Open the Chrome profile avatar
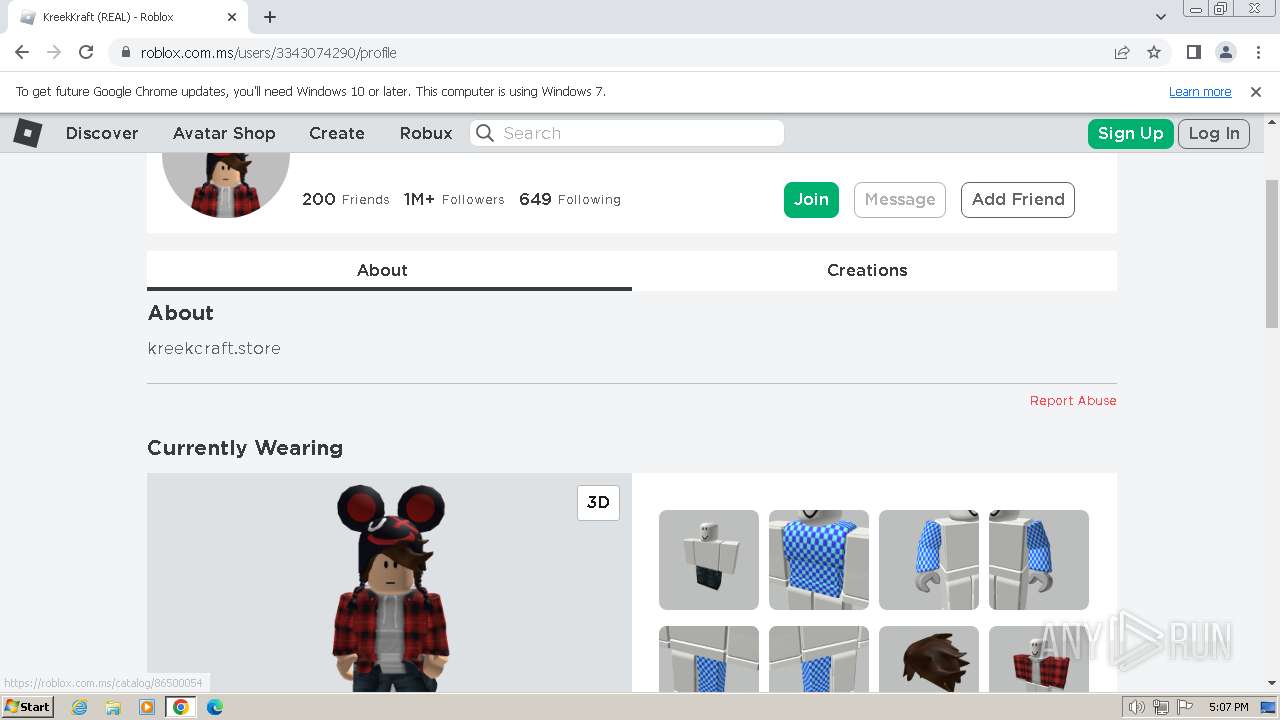The height and width of the screenshot is (720, 1280). pos(1226,52)
